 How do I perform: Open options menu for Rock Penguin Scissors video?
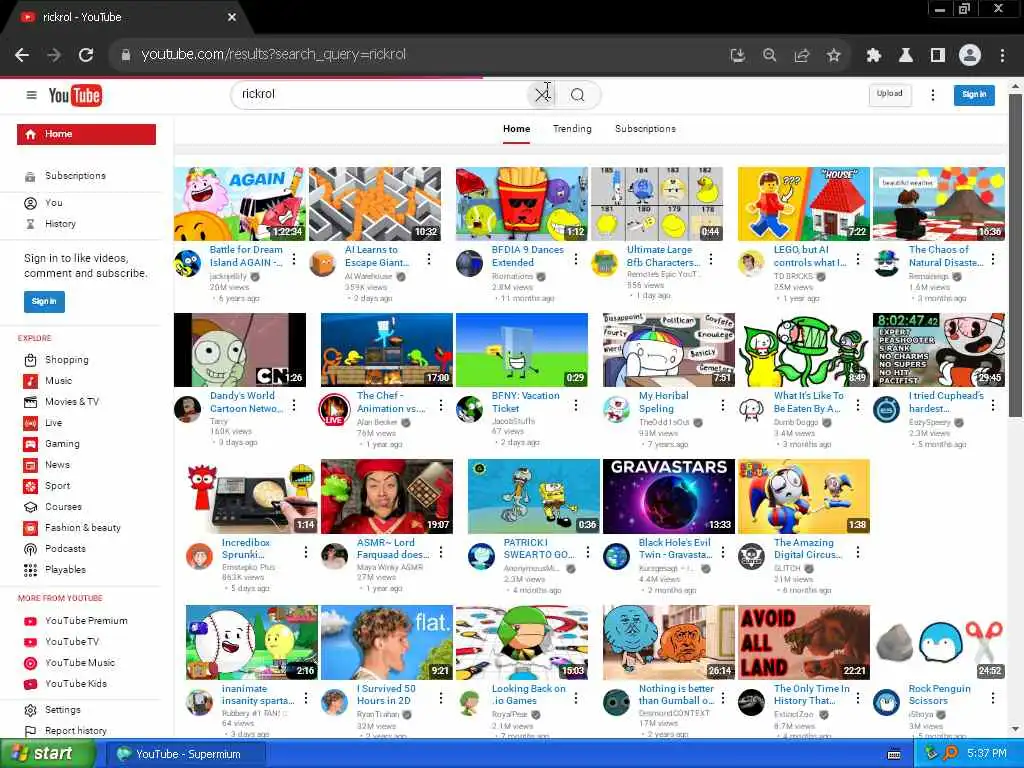(x=993, y=698)
